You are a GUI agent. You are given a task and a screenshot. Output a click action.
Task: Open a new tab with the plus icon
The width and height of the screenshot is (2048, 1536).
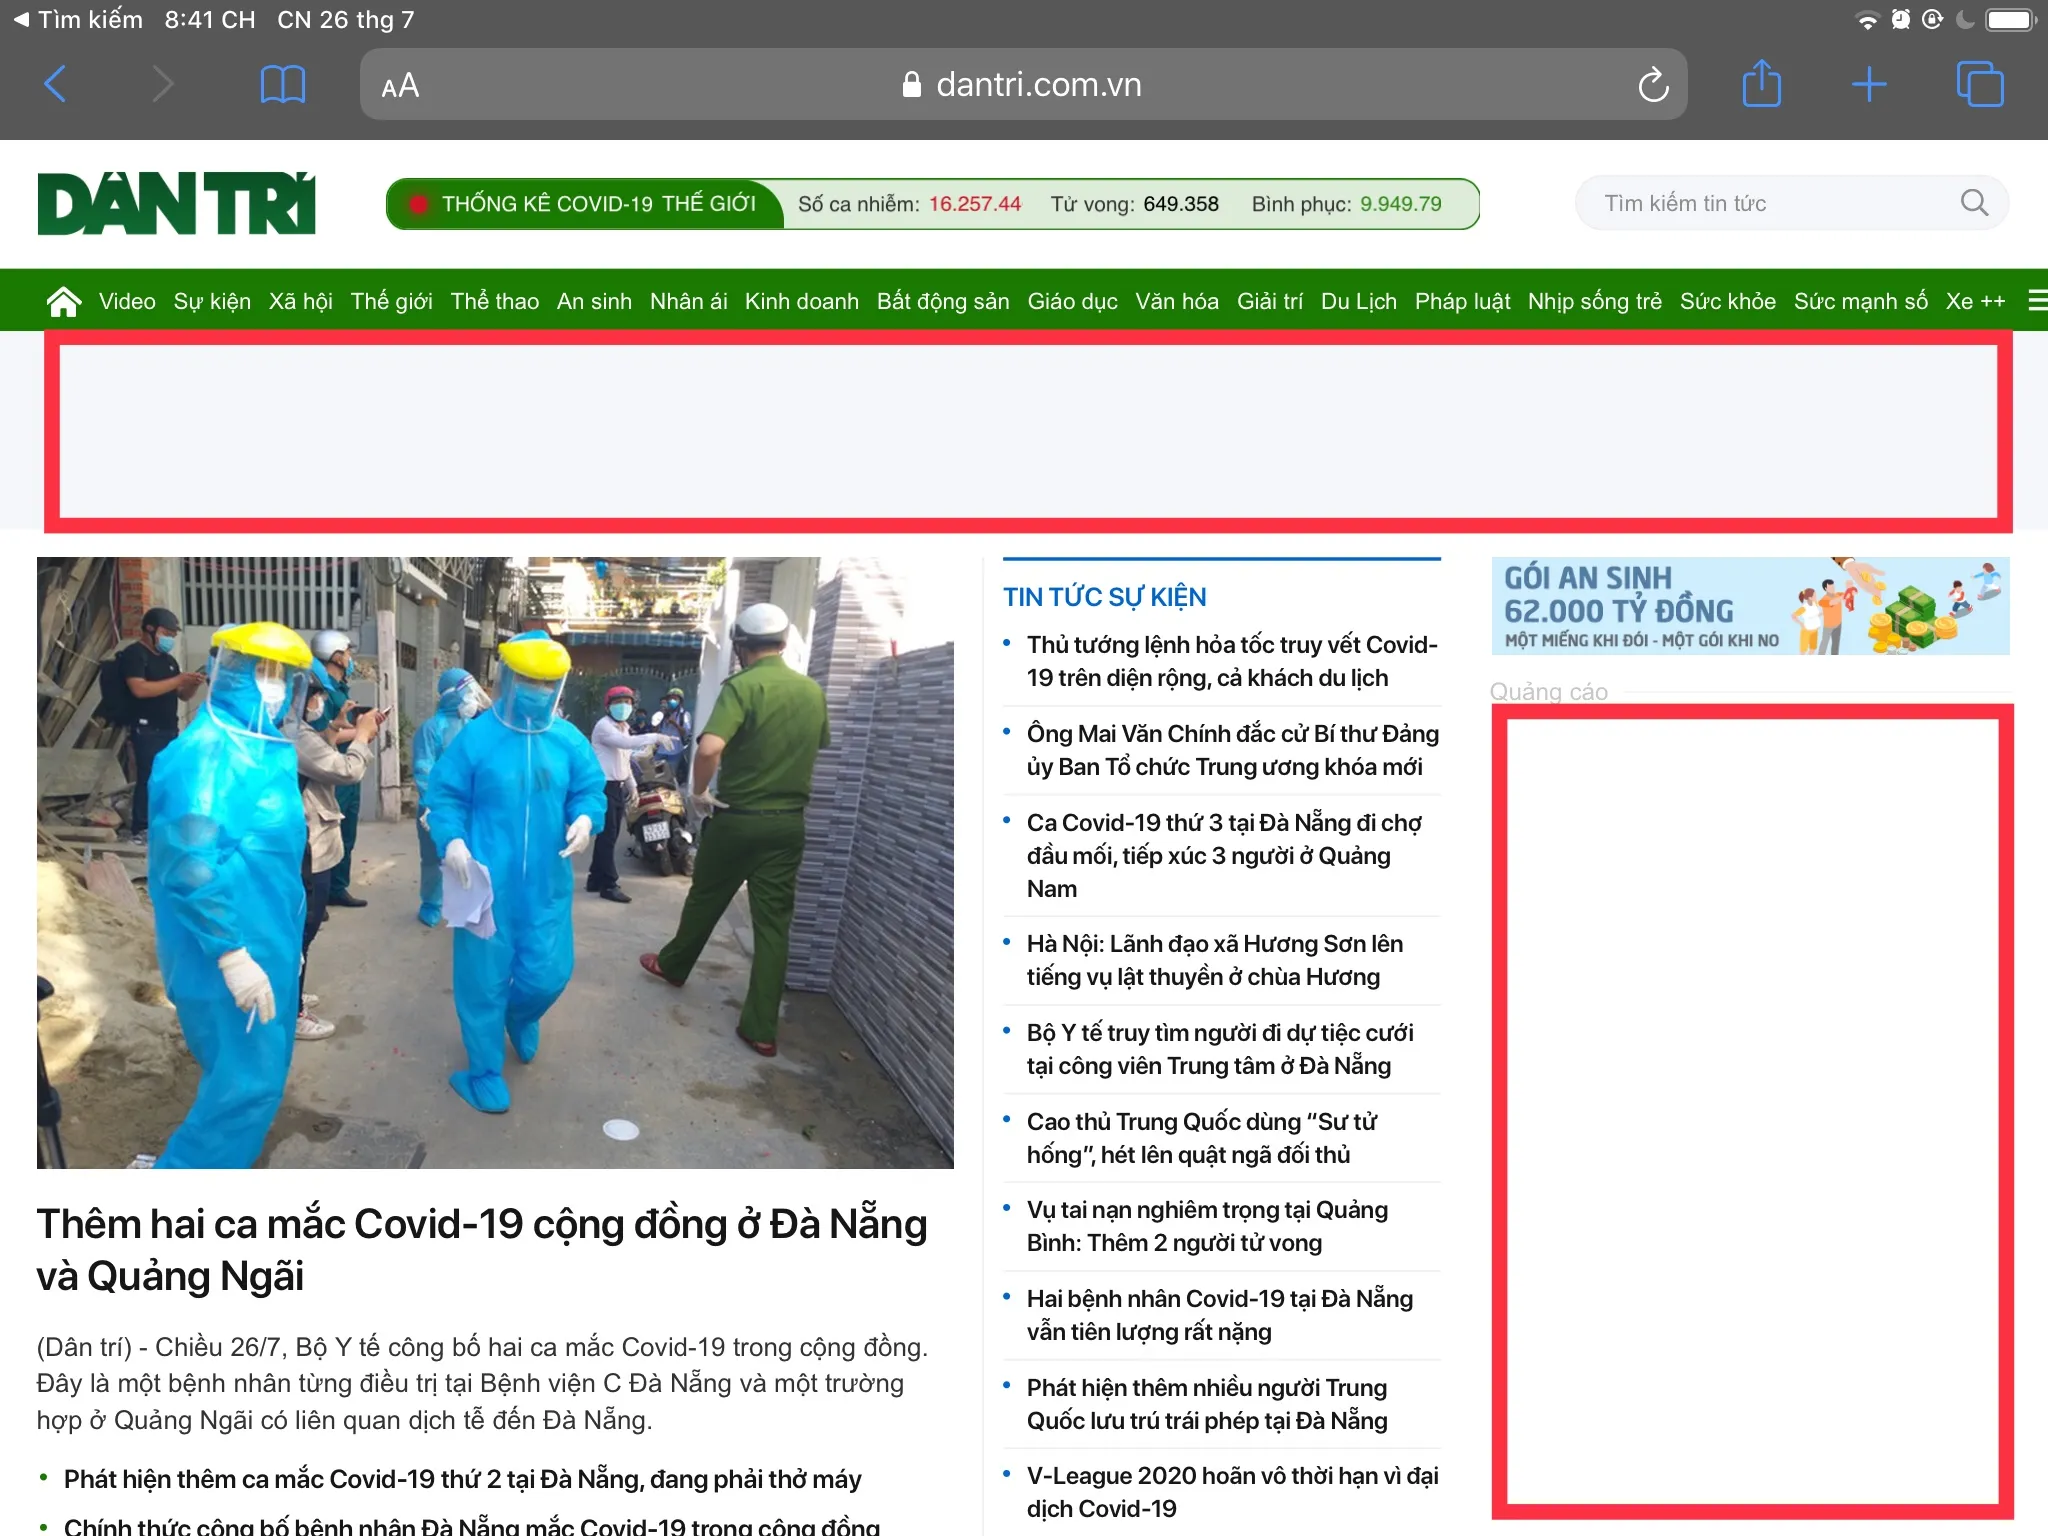[1868, 84]
